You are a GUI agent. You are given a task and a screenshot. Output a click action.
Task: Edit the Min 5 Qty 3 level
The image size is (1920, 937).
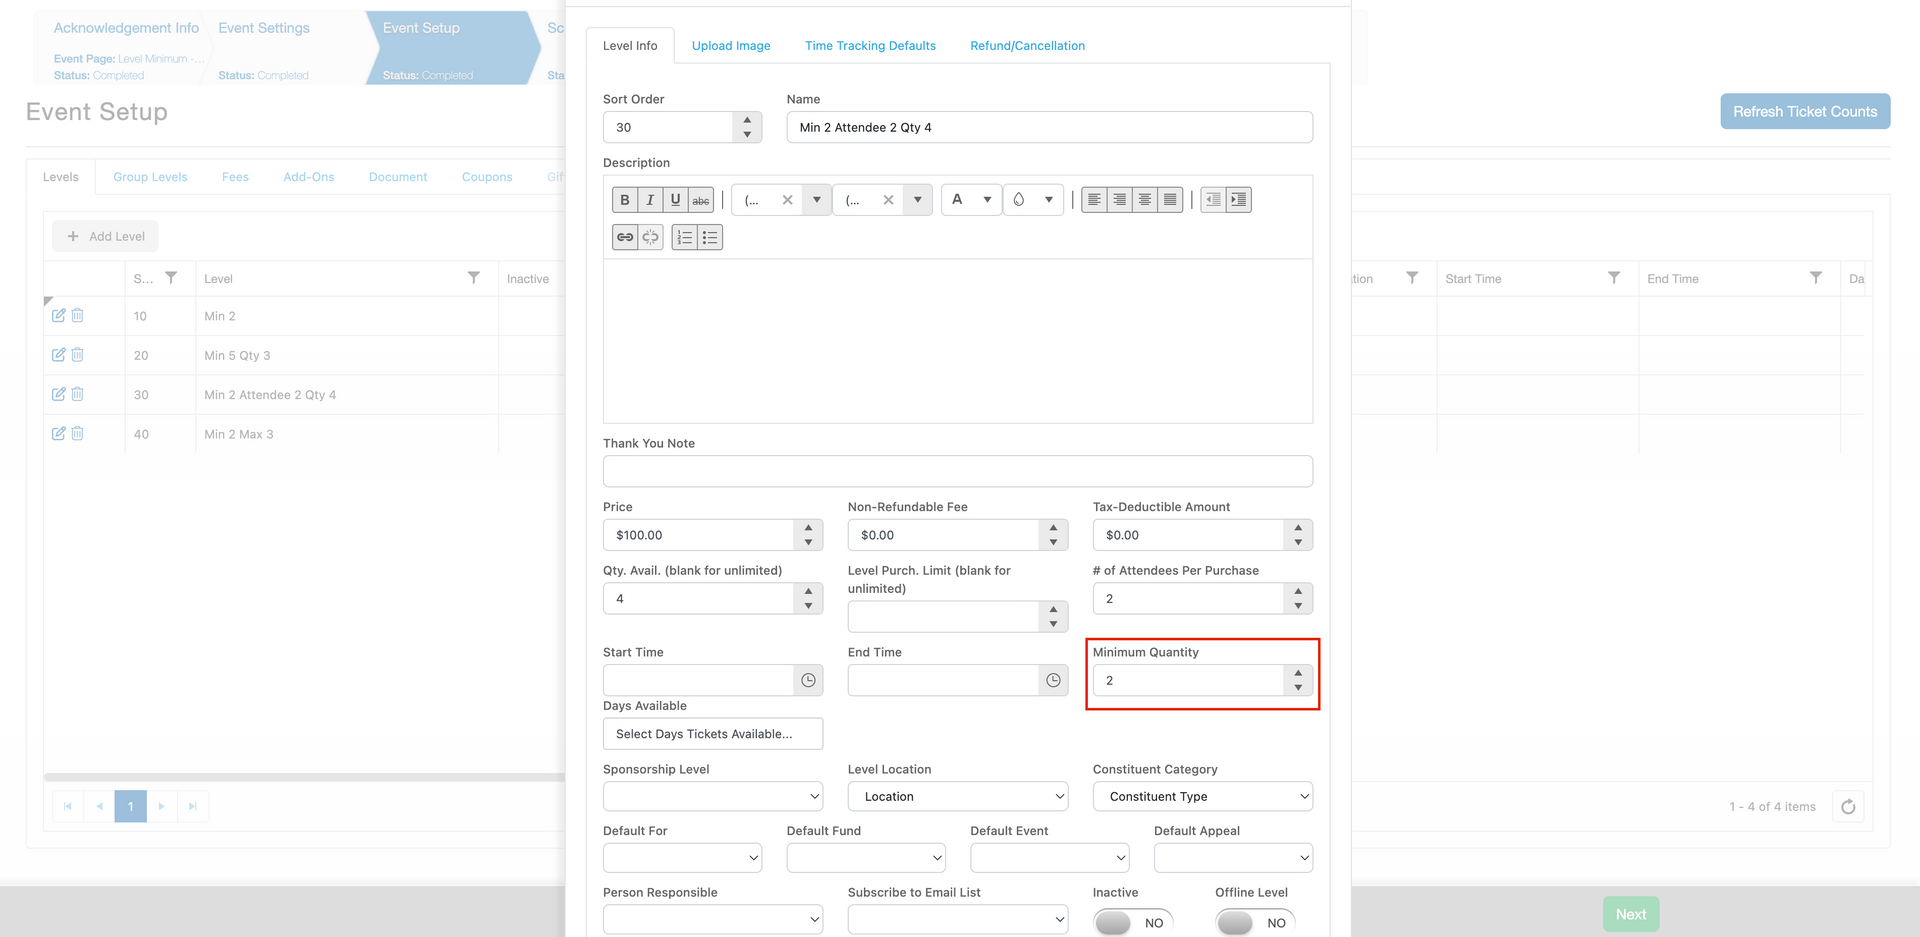click(x=59, y=355)
